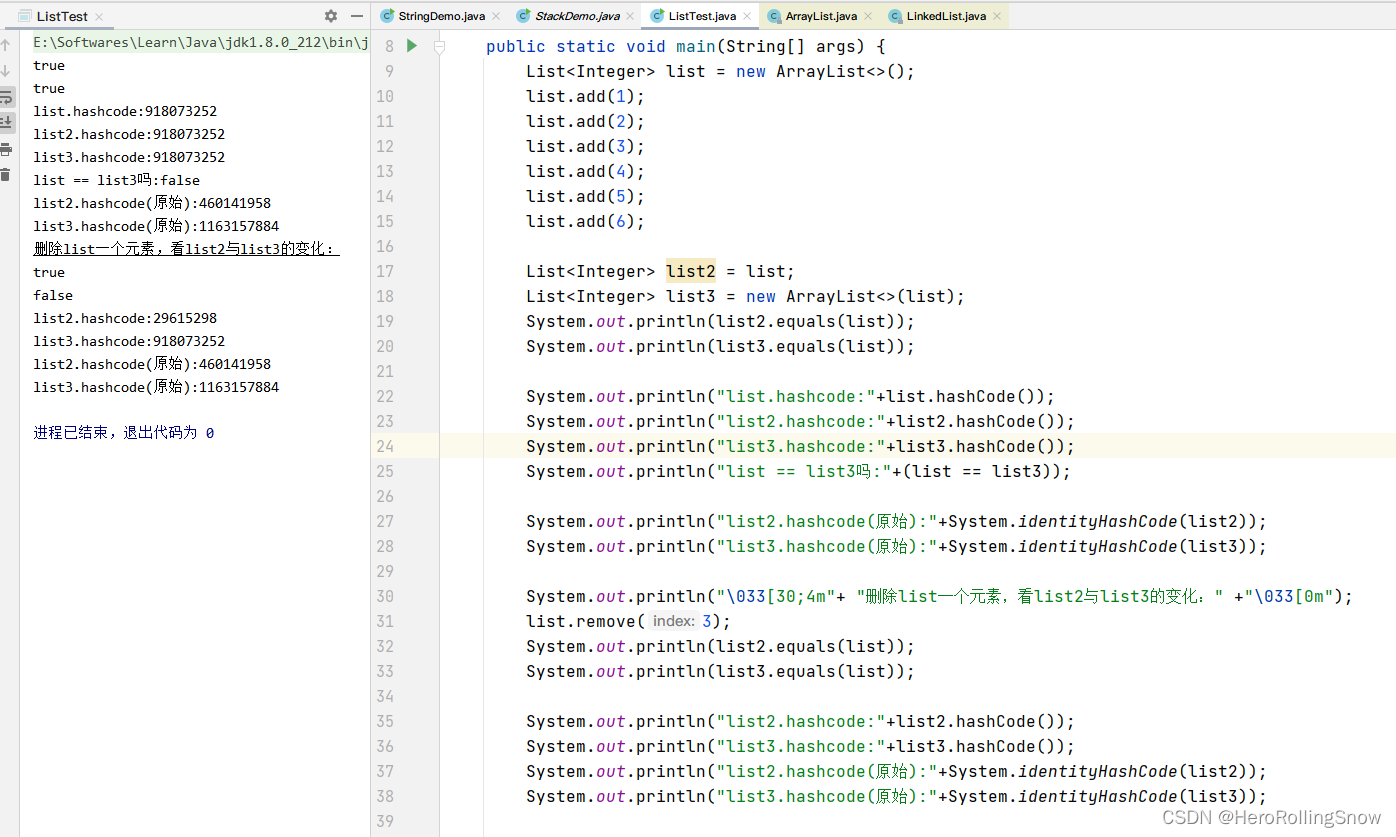Click the '\033[30;4m' string literal
The height and width of the screenshot is (837, 1396).
pos(781,597)
